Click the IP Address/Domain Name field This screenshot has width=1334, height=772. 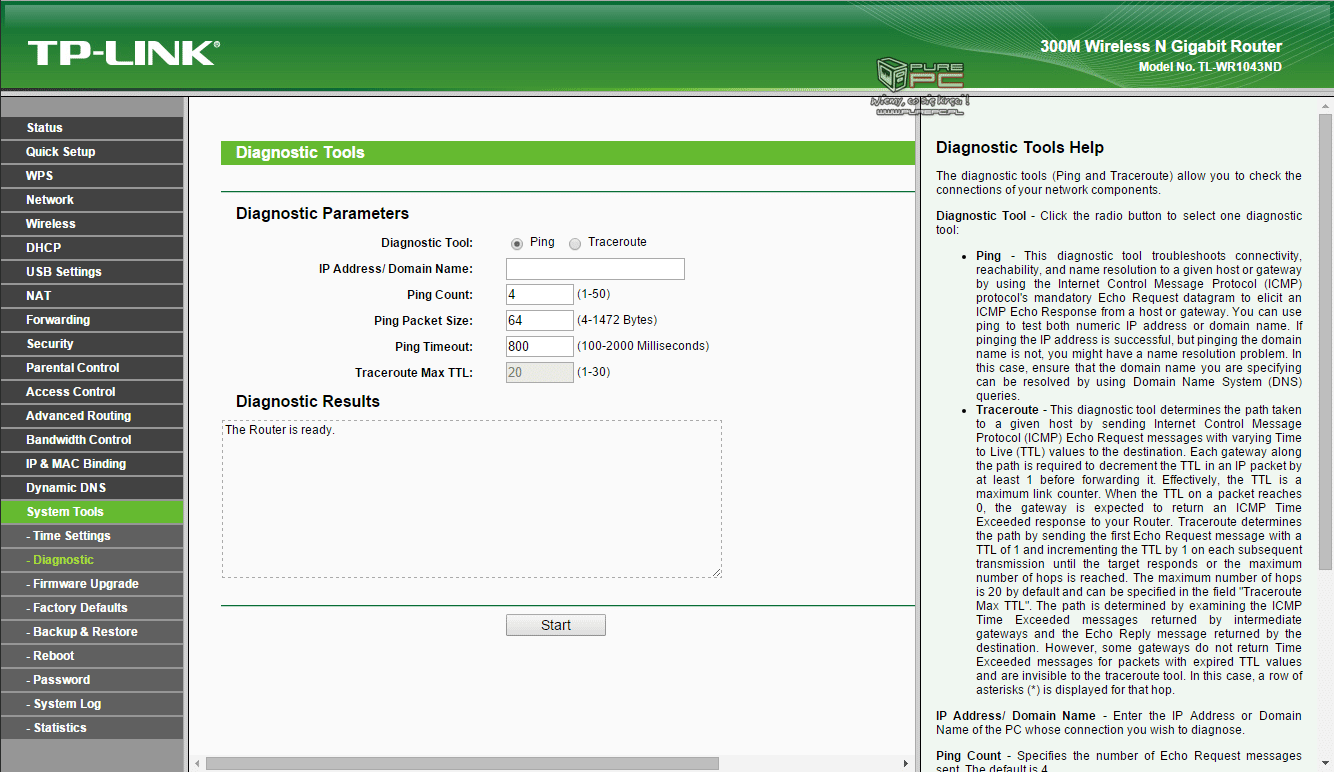click(595, 269)
